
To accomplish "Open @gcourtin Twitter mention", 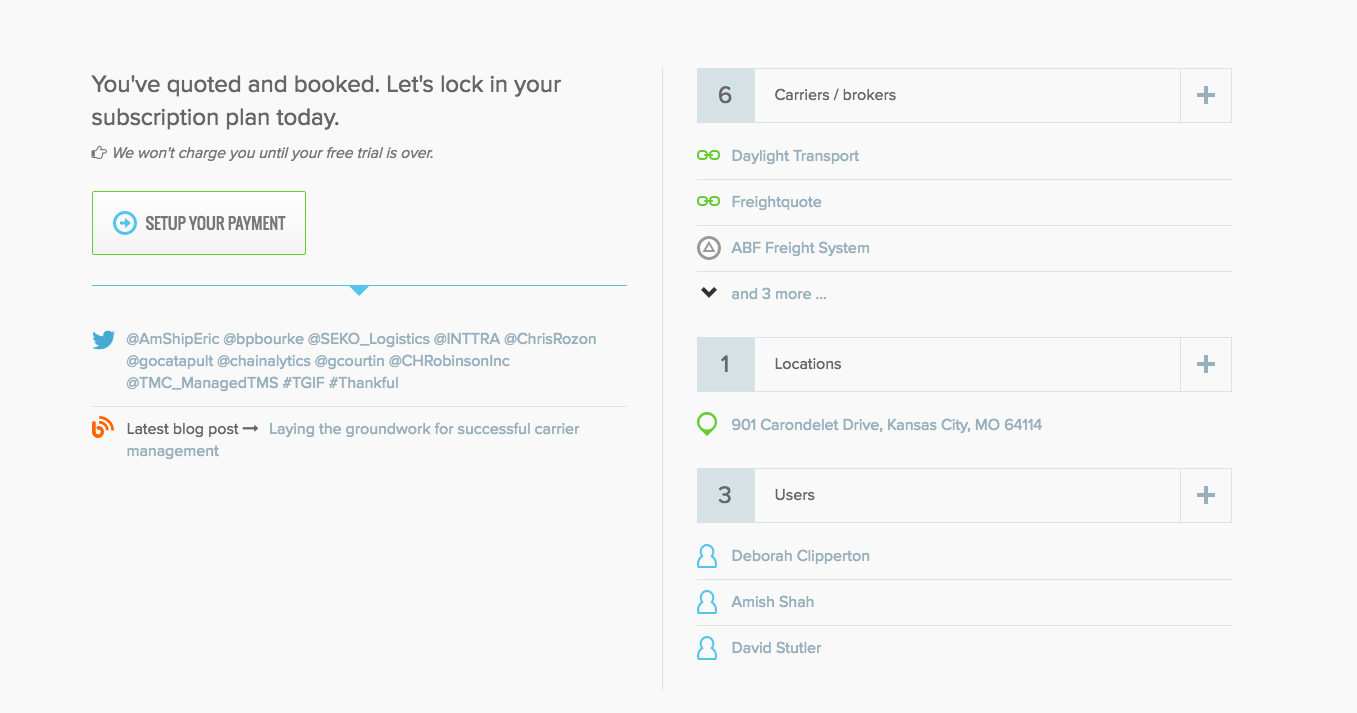I will pyautogui.click(x=350, y=361).
